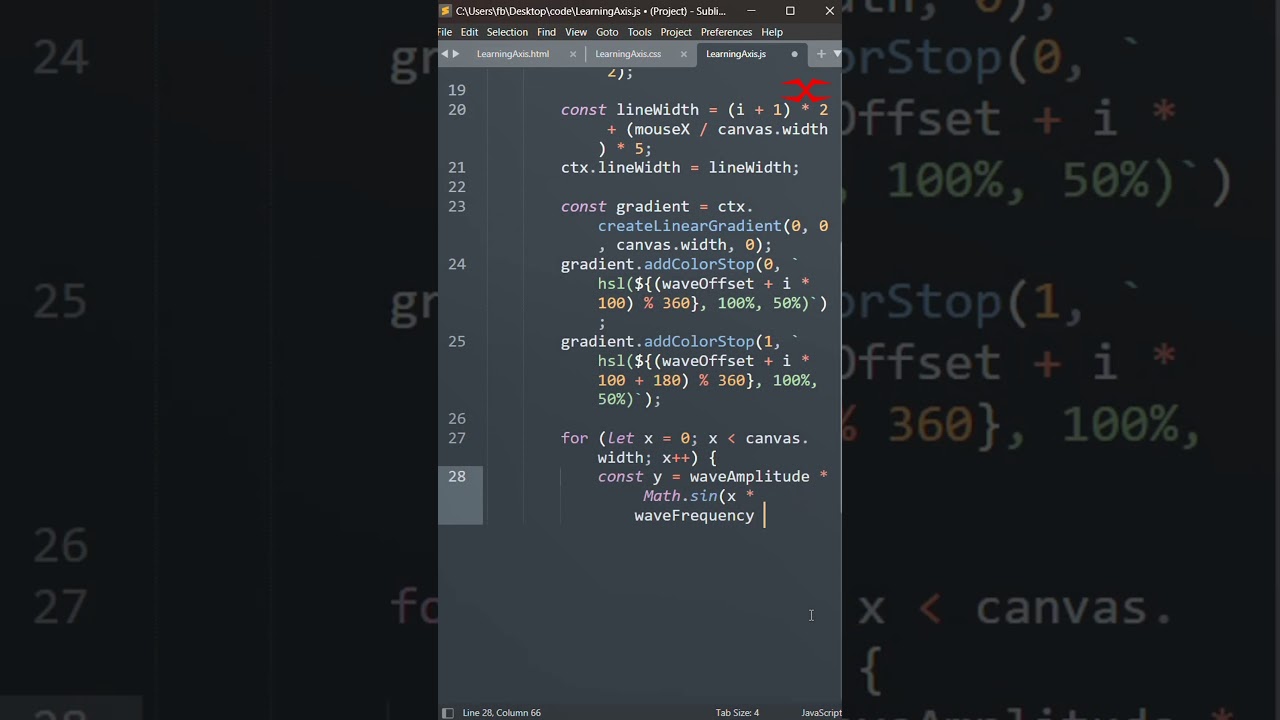This screenshot has height=720, width=1280.
Task: Open the Help menu
Action: [x=772, y=32]
